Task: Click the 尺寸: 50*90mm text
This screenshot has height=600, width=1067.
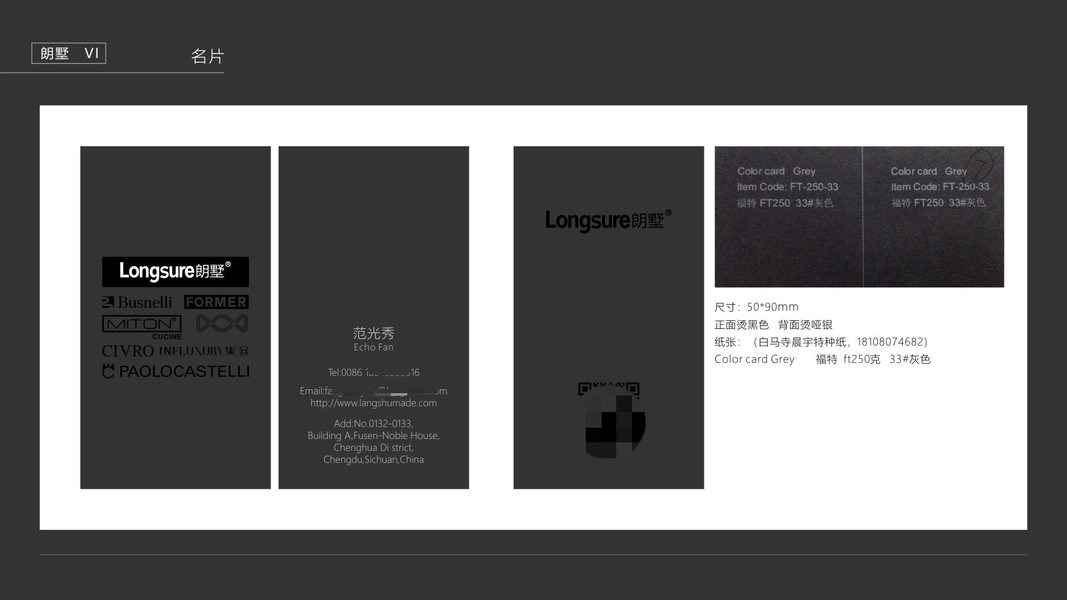Action: [x=757, y=307]
